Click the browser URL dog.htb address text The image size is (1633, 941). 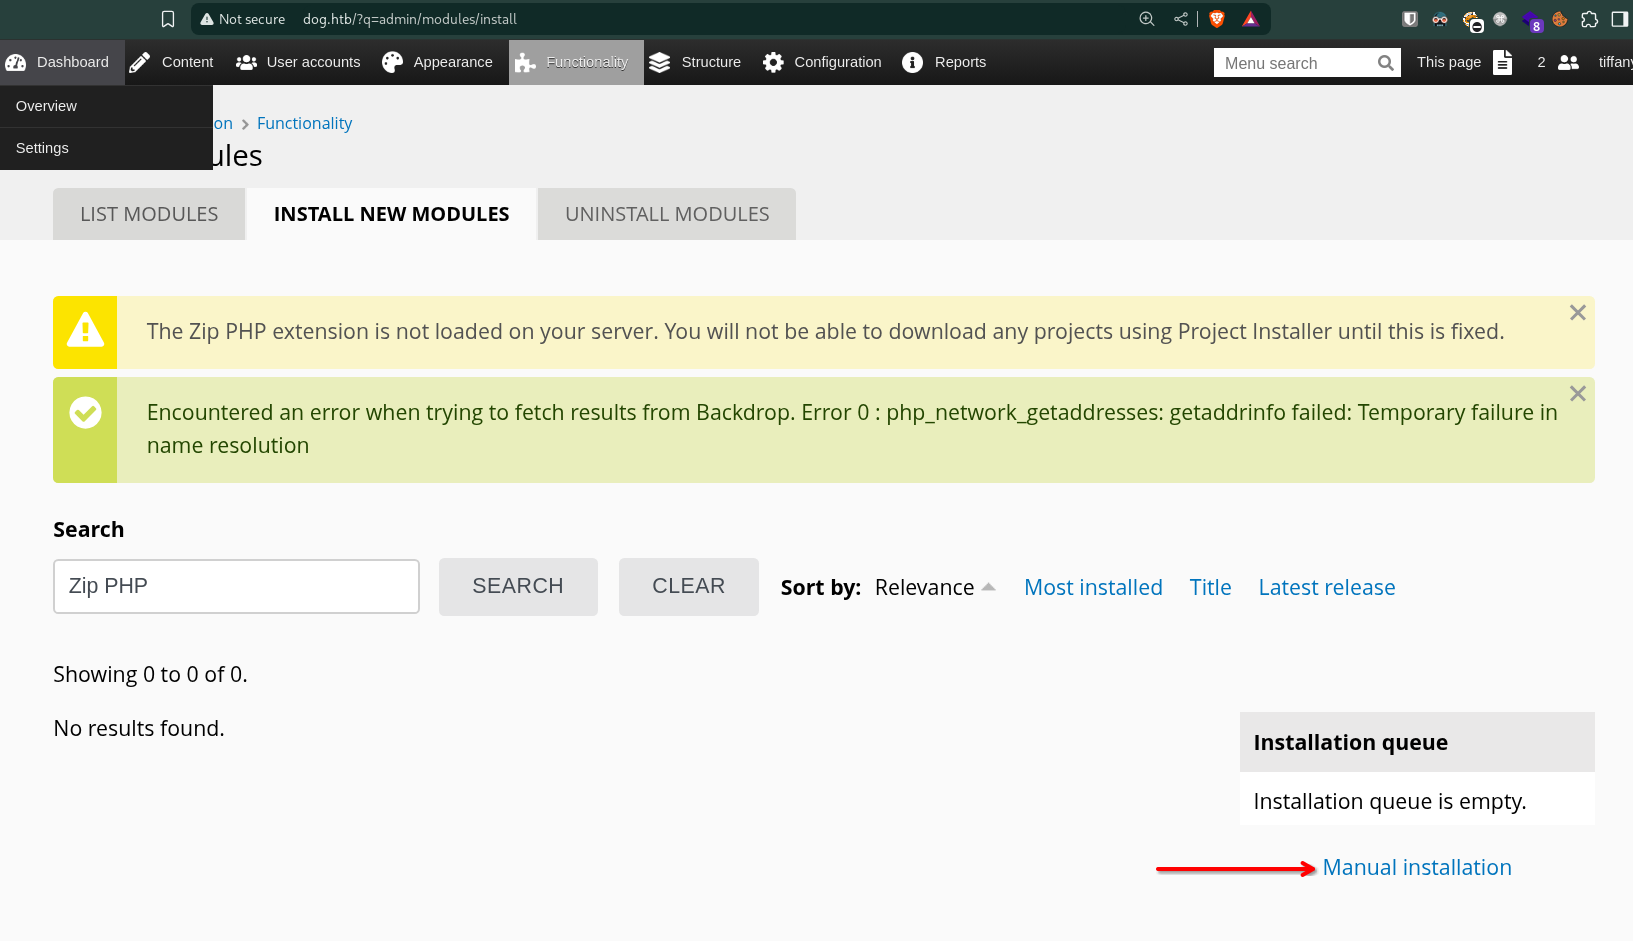tap(410, 19)
